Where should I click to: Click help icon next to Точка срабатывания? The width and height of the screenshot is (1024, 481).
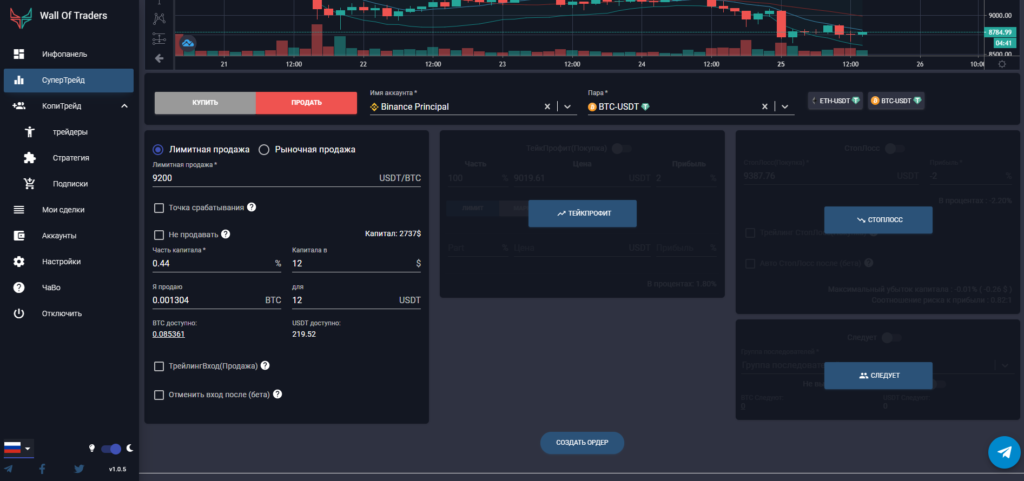(x=252, y=207)
